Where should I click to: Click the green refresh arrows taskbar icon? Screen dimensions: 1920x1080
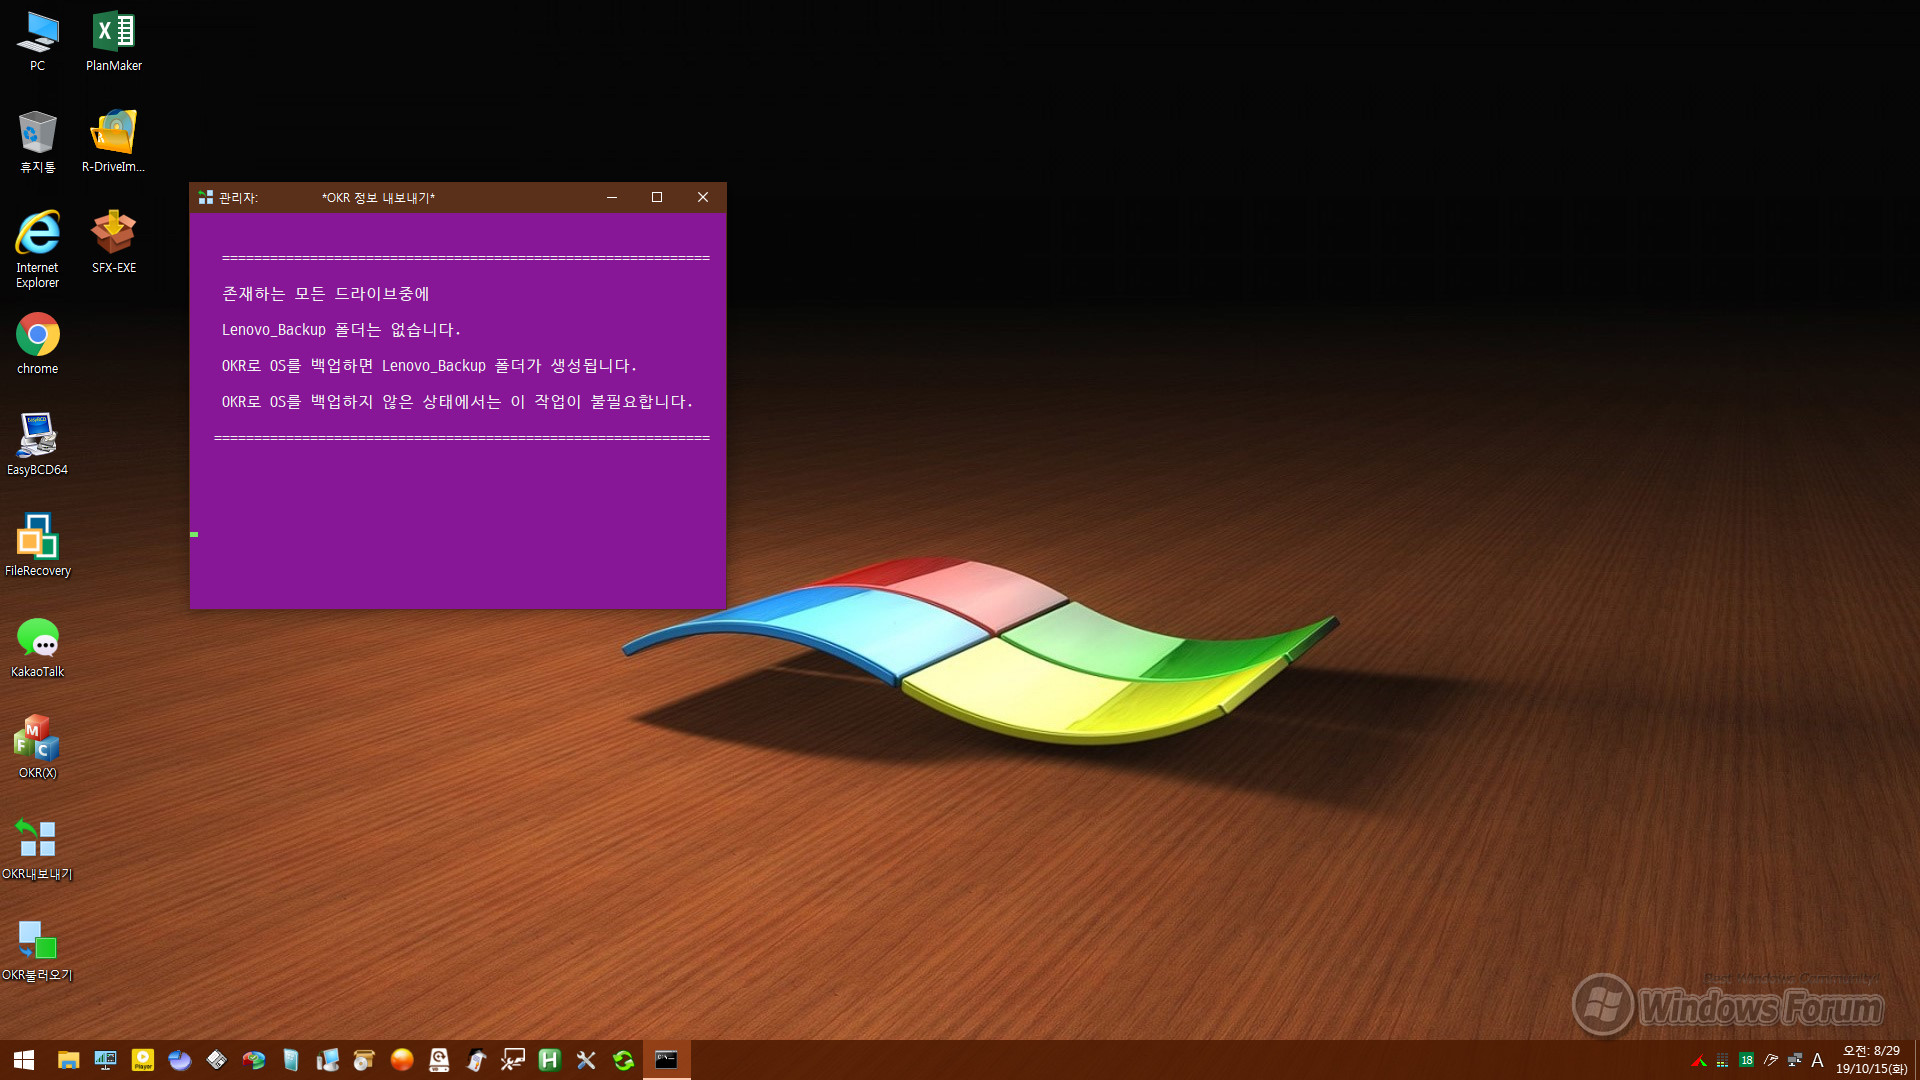tap(624, 1060)
